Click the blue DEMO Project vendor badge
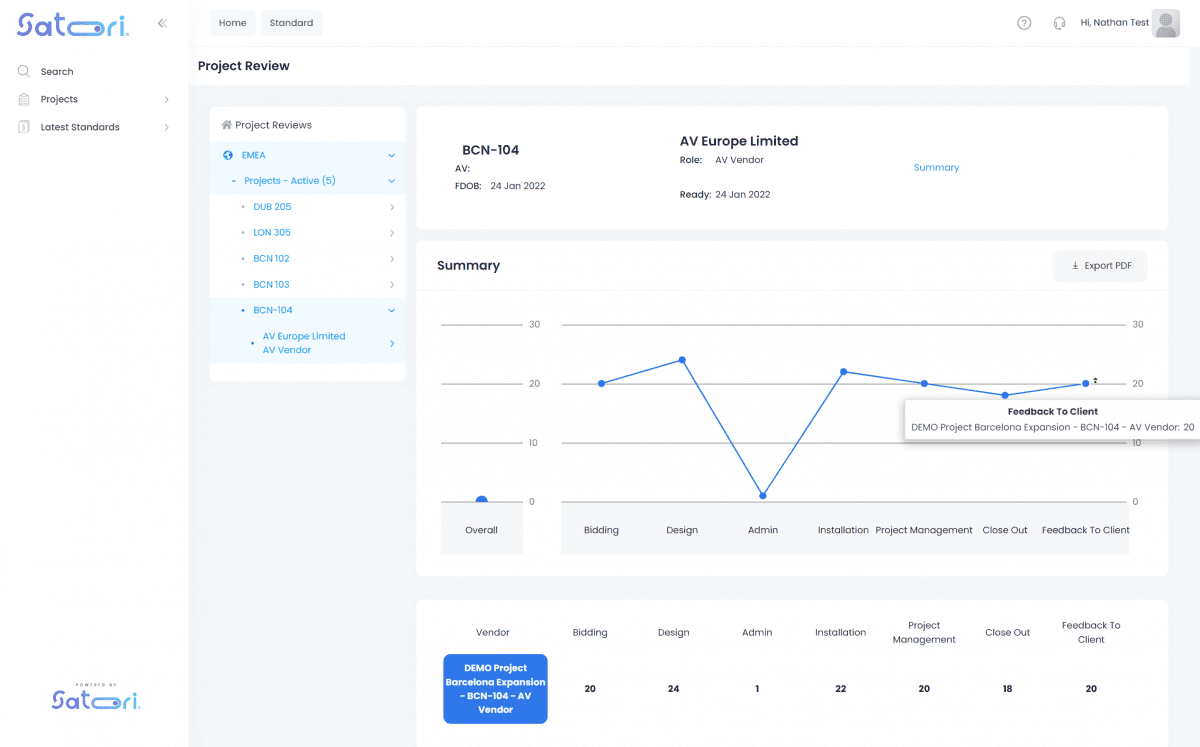 (x=495, y=689)
